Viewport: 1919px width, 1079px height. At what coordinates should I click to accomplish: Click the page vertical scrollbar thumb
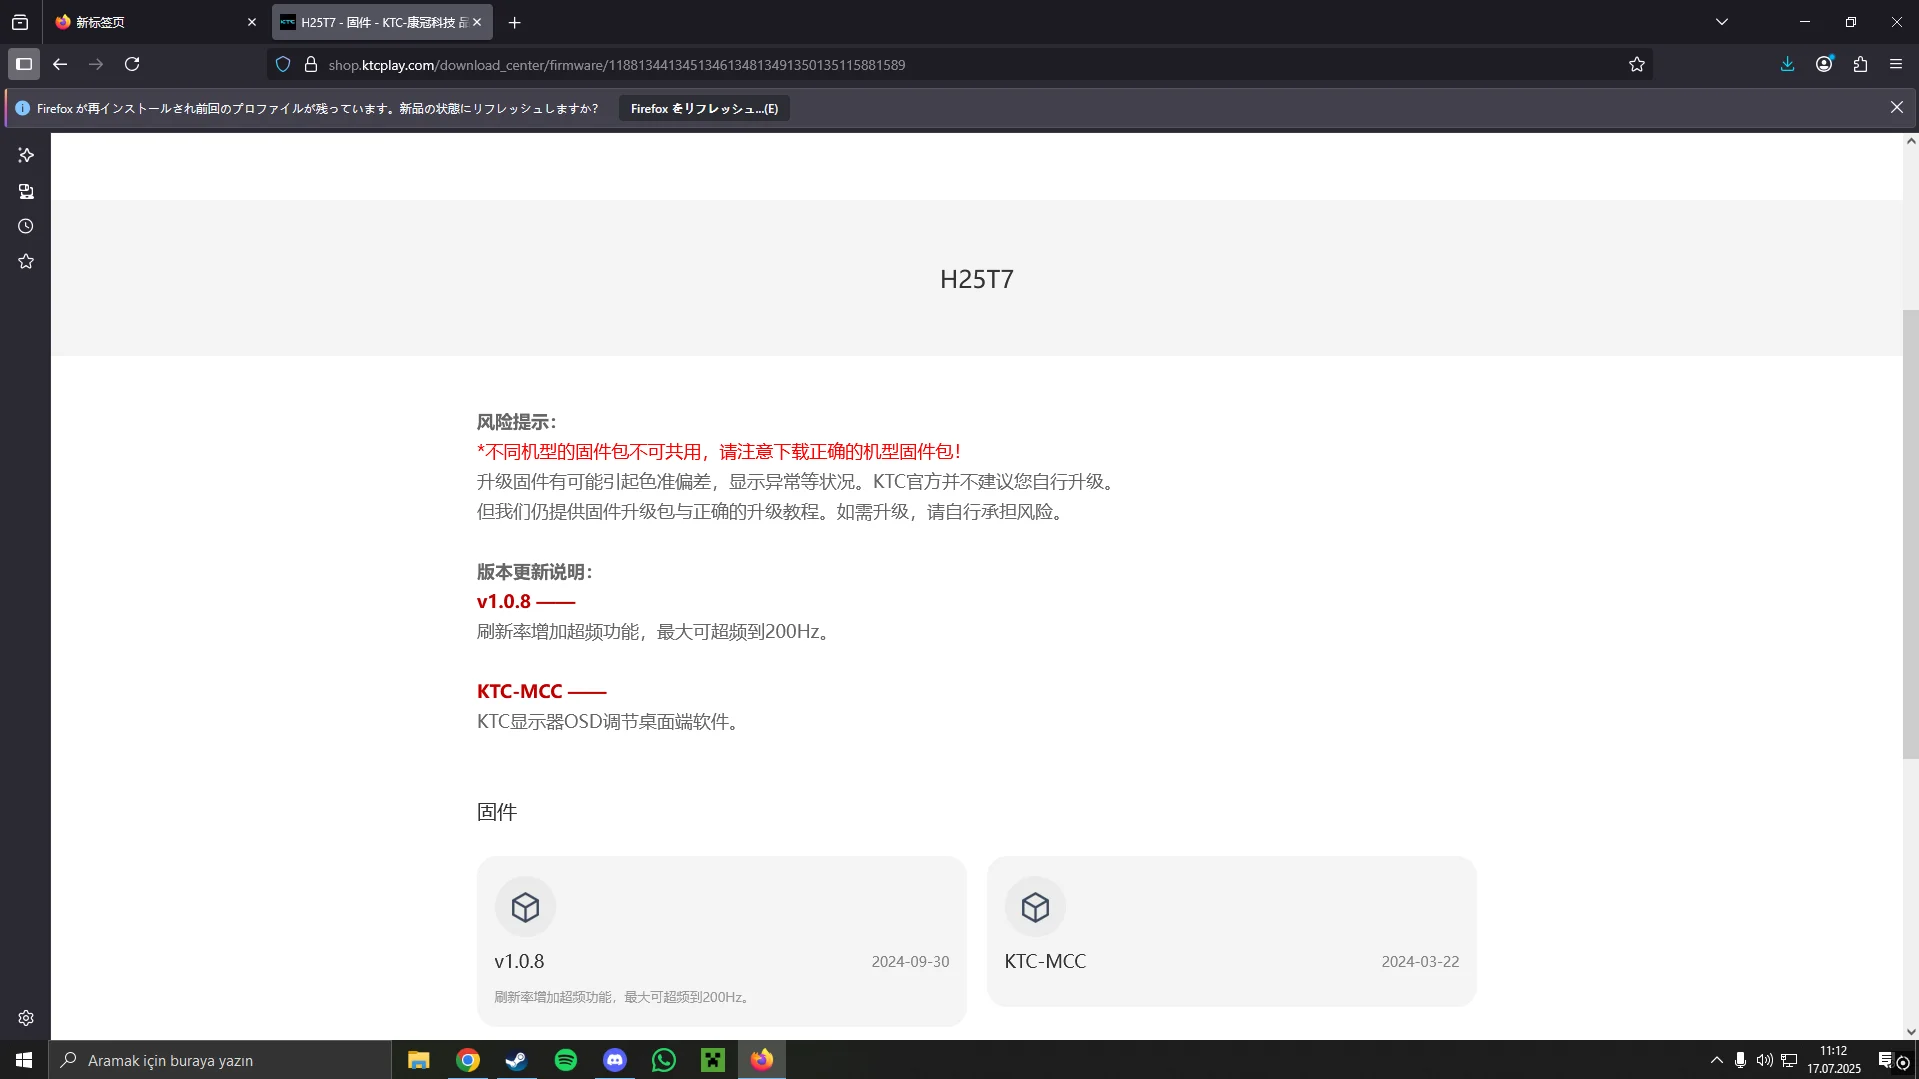click(1910, 534)
